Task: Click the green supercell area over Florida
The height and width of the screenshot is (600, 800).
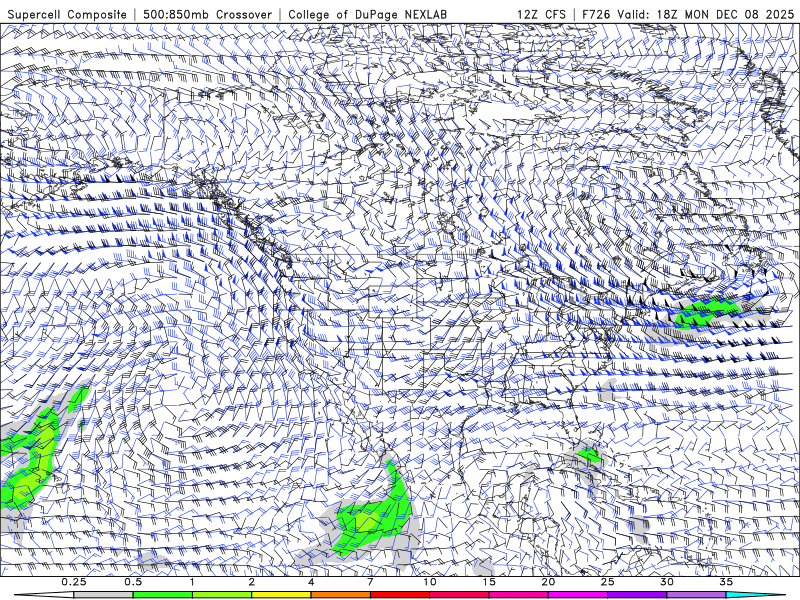Action: 589,454
